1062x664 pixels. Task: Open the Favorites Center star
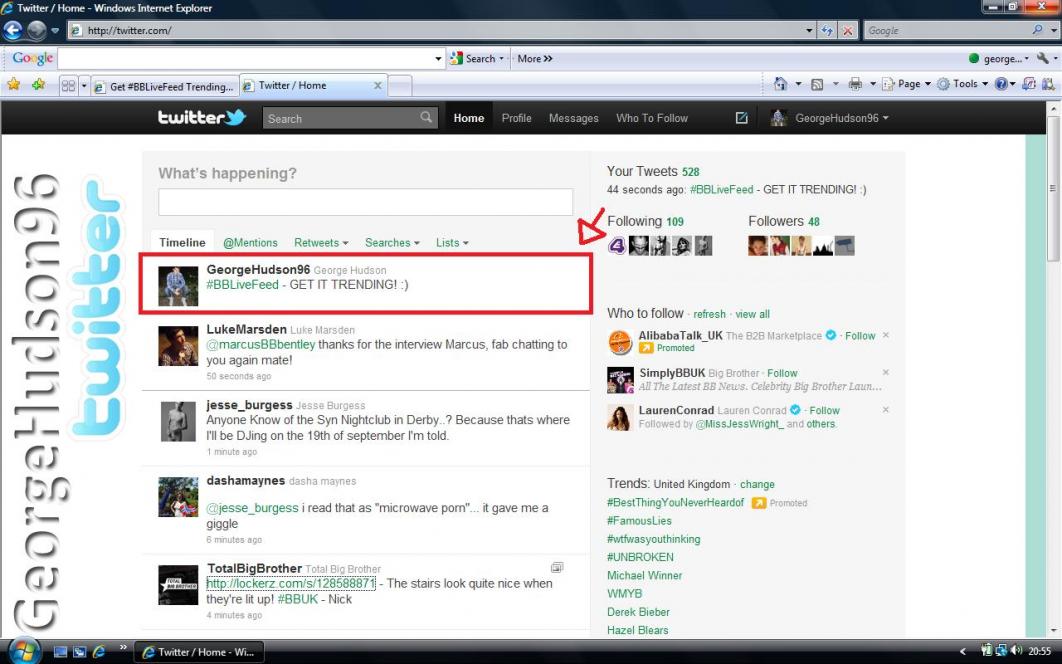[x=14, y=85]
